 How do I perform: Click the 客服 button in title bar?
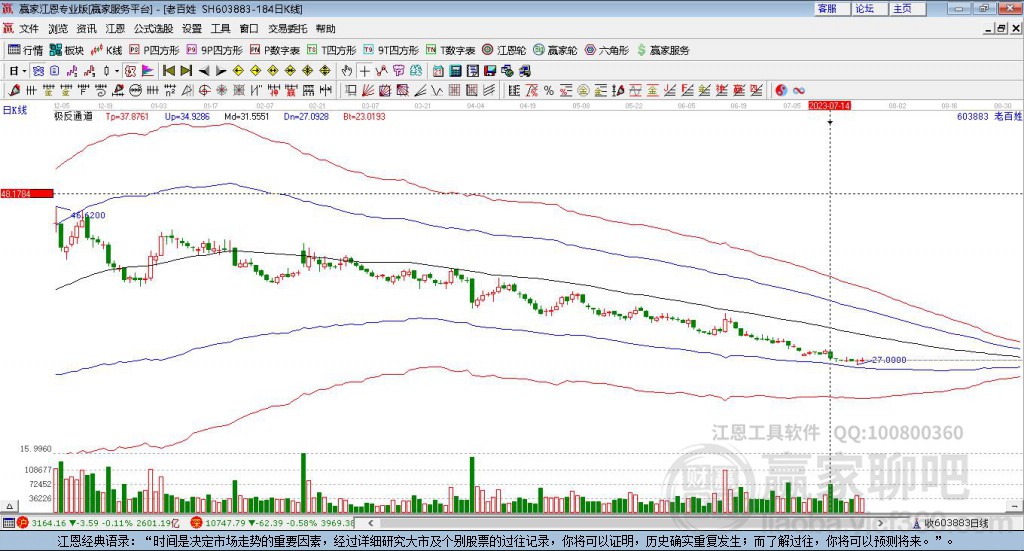pyautogui.click(x=831, y=8)
